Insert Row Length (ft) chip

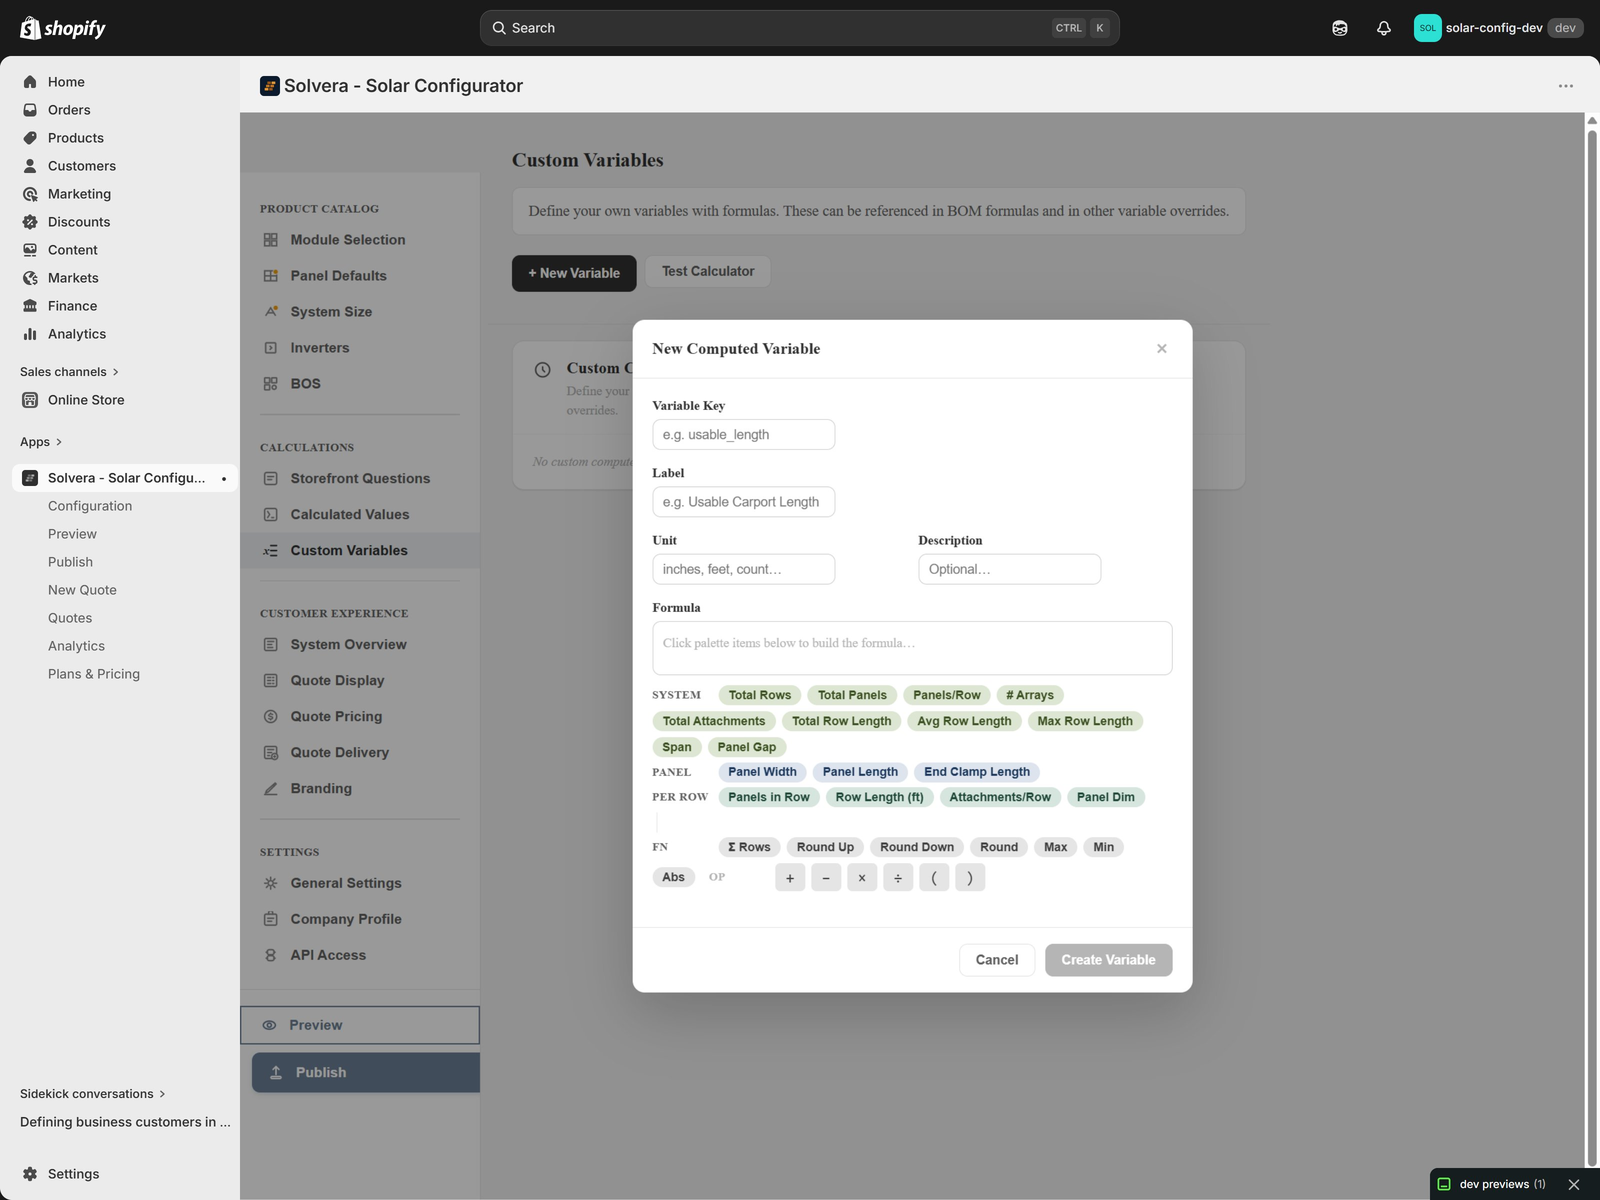tap(880, 797)
